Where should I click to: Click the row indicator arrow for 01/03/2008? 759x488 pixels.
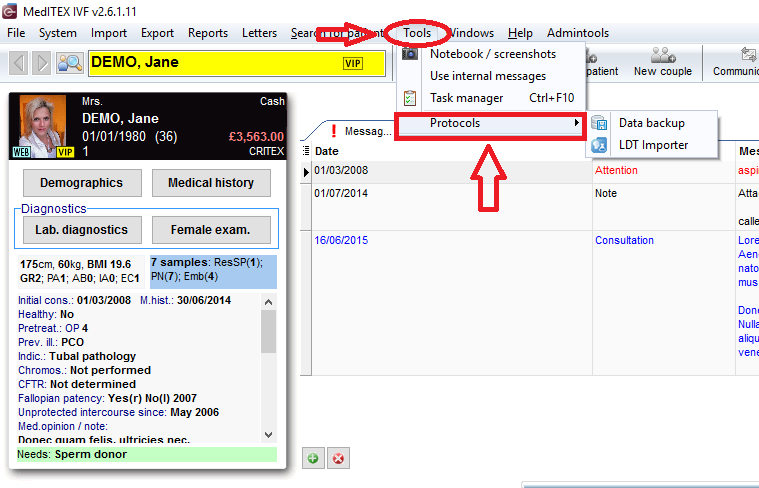click(x=306, y=172)
